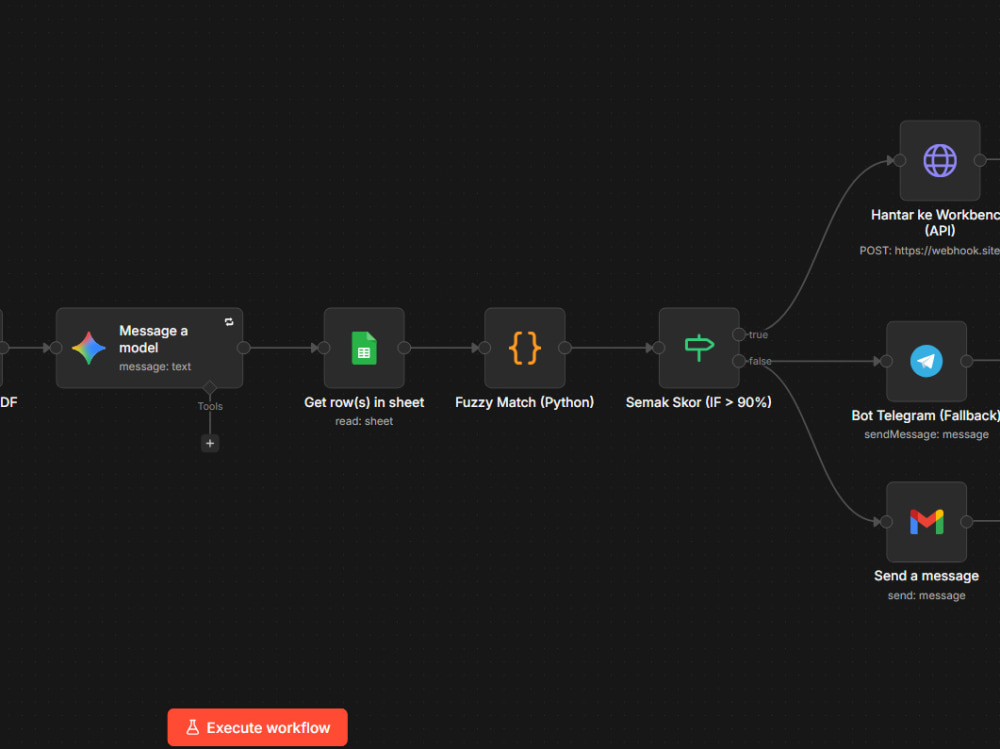Click the output connector of Bot Telegram node
Image resolution: width=1000 pixels, height=749 pixels.
(x=967, y=361)
